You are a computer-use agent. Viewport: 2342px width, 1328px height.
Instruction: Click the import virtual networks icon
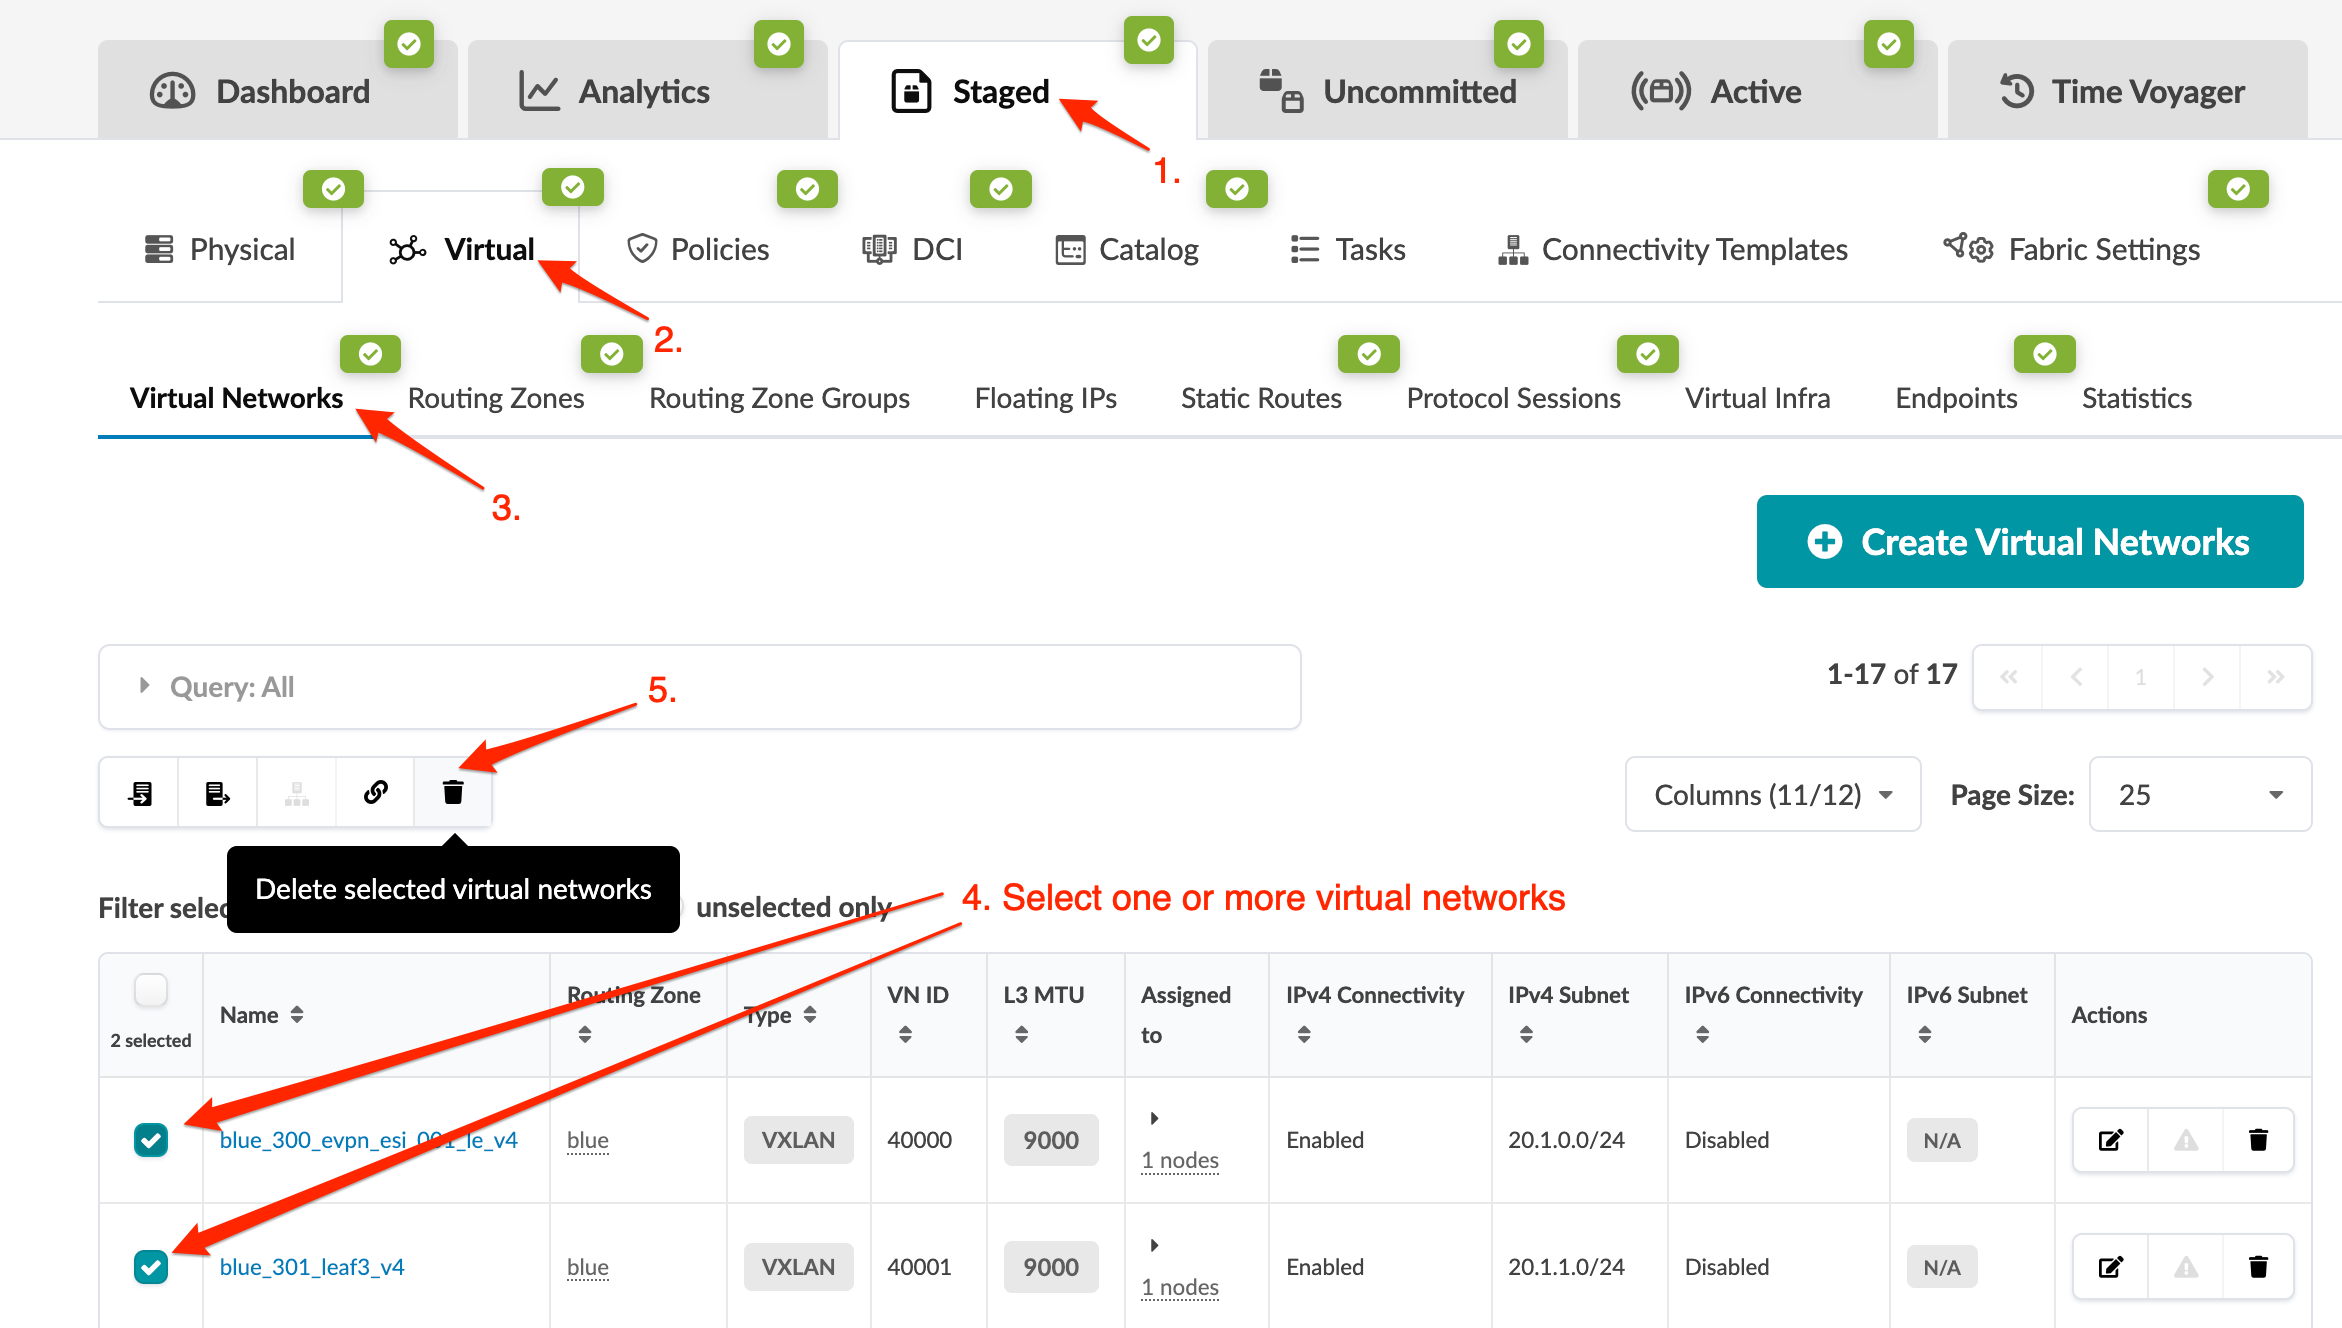140,793
